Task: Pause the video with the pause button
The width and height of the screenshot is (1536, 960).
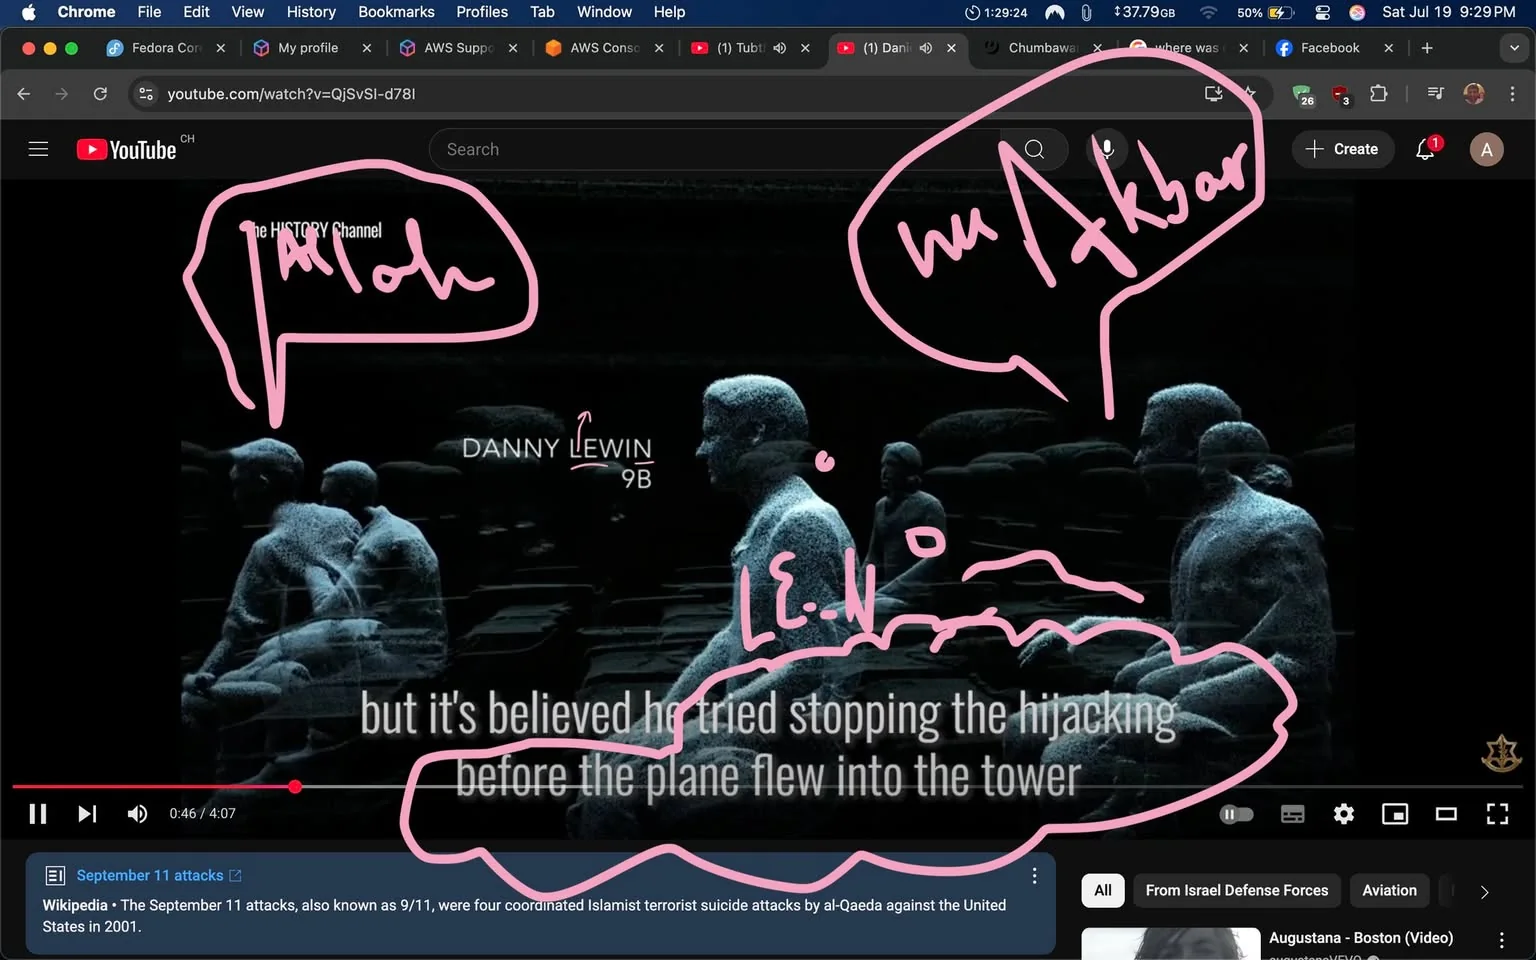Action: pyautogui.click(x=38, y=814)
